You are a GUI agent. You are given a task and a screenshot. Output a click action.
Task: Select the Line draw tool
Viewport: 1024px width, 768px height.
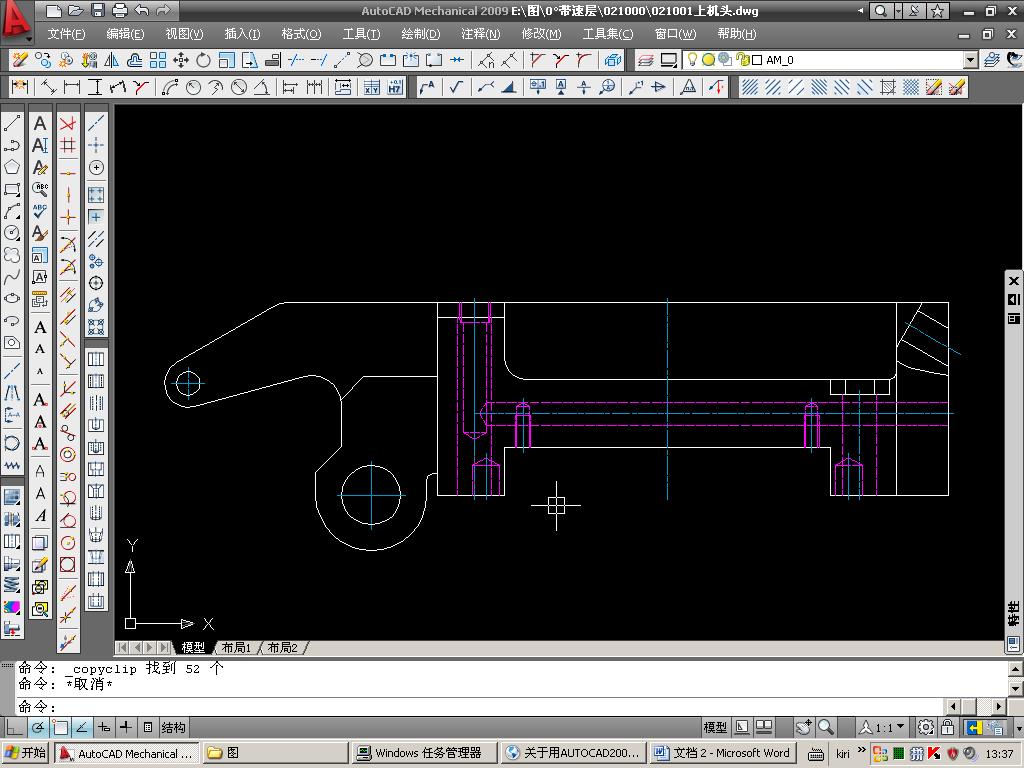coord(12,123)
